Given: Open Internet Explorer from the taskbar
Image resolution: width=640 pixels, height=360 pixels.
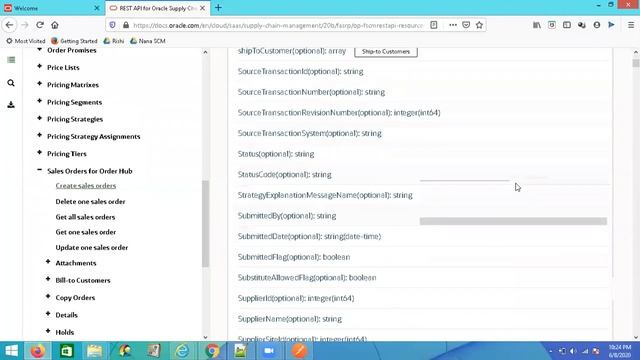Looking at the screenshot, I should [x=182, y=351].
